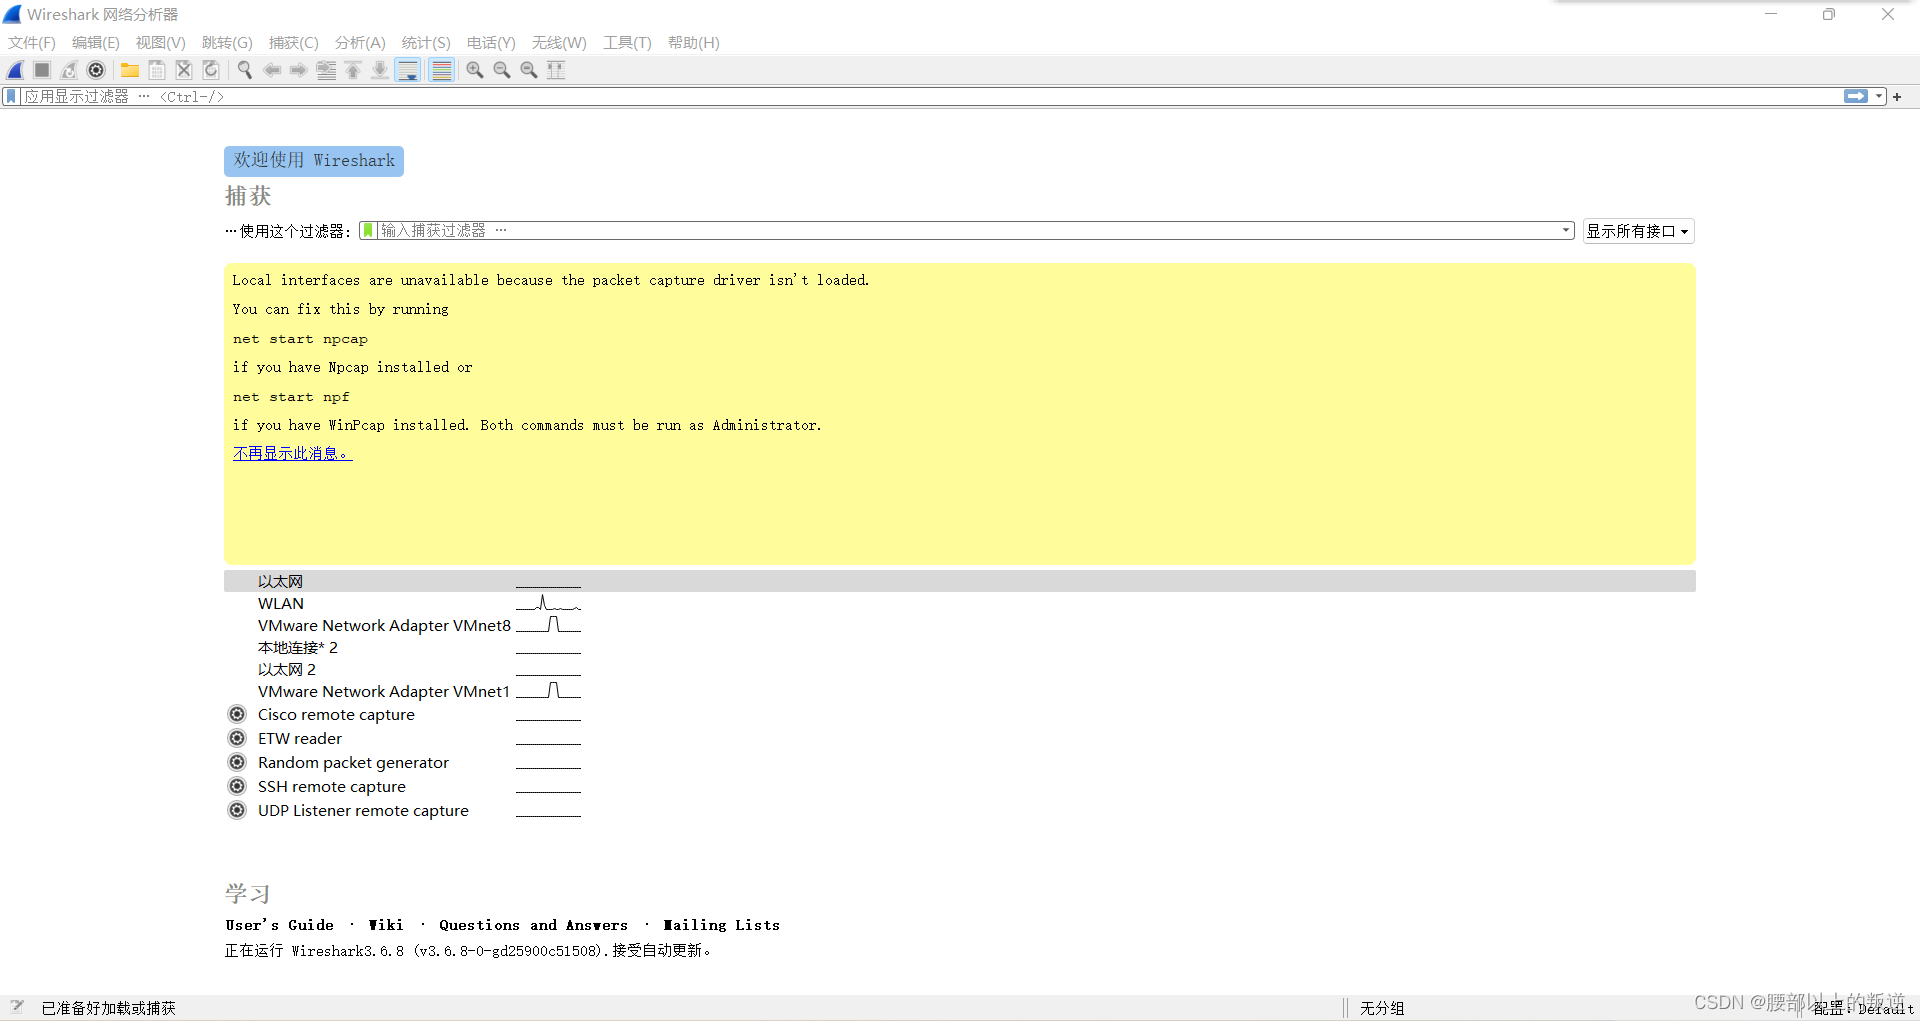The width and height of the screenshot is (1920, 1021).
Task: Open the 统计(S) menu
Action: point(426,43)
